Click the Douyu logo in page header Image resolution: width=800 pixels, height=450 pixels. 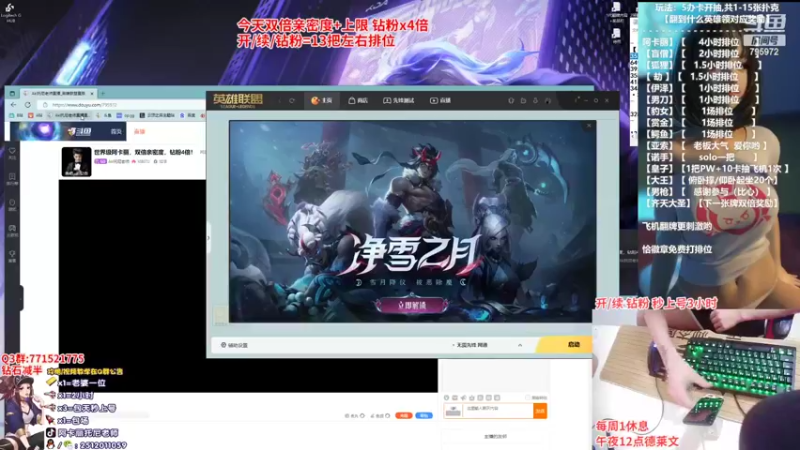coord(79,132)
